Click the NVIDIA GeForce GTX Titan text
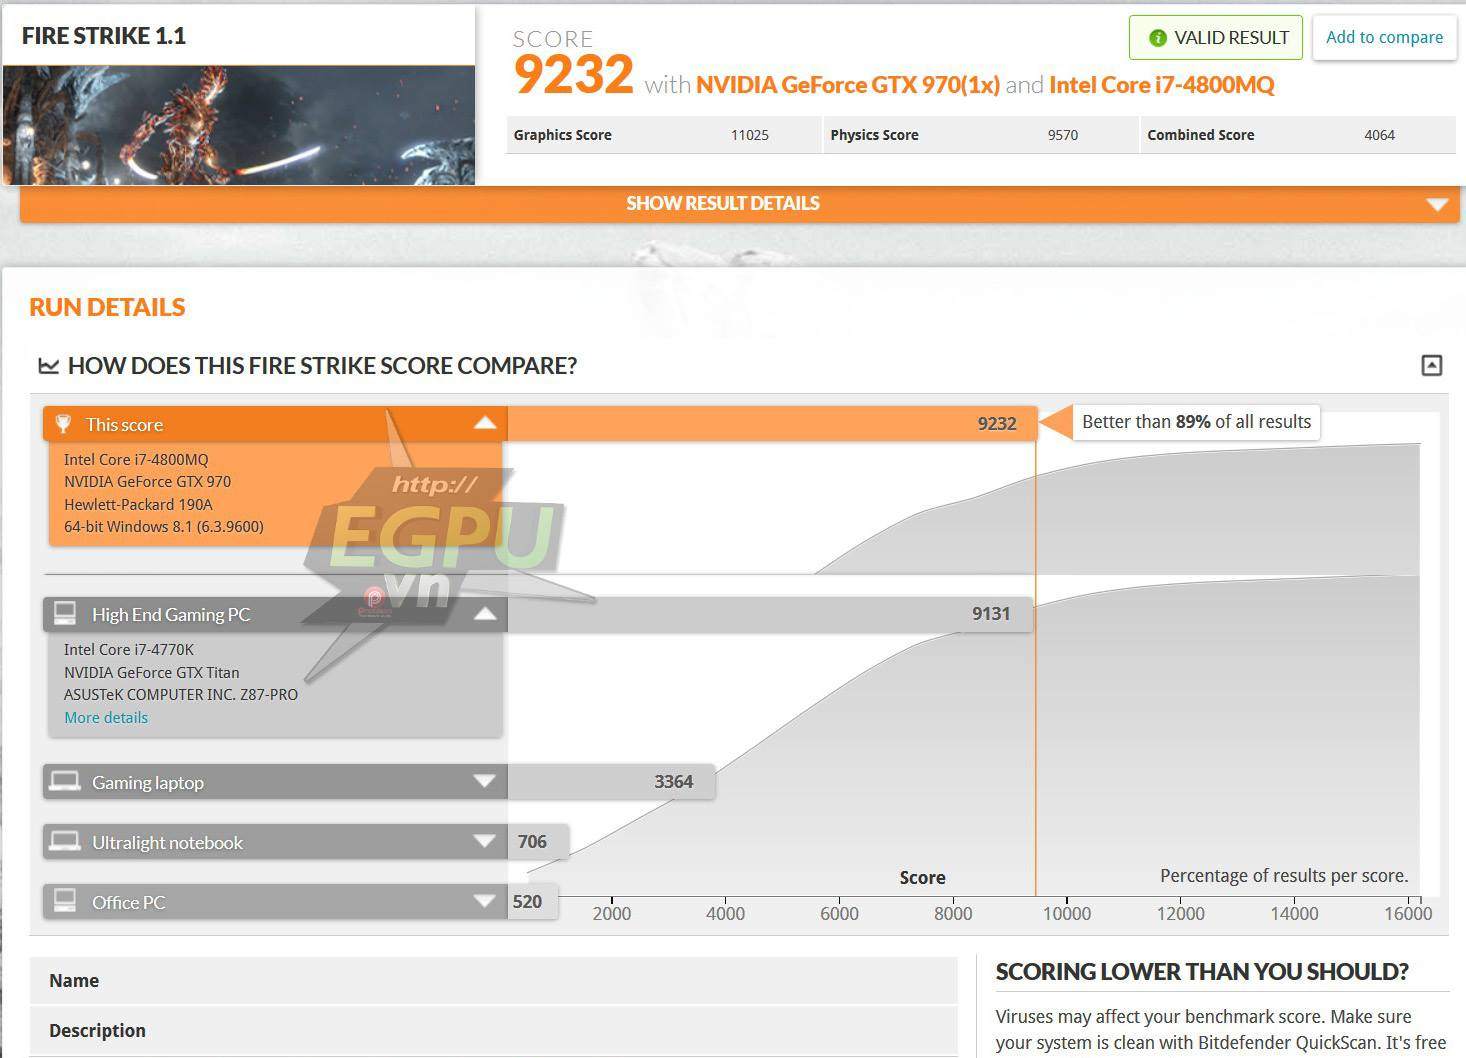 pyautogui.click(x=152, y=672)
